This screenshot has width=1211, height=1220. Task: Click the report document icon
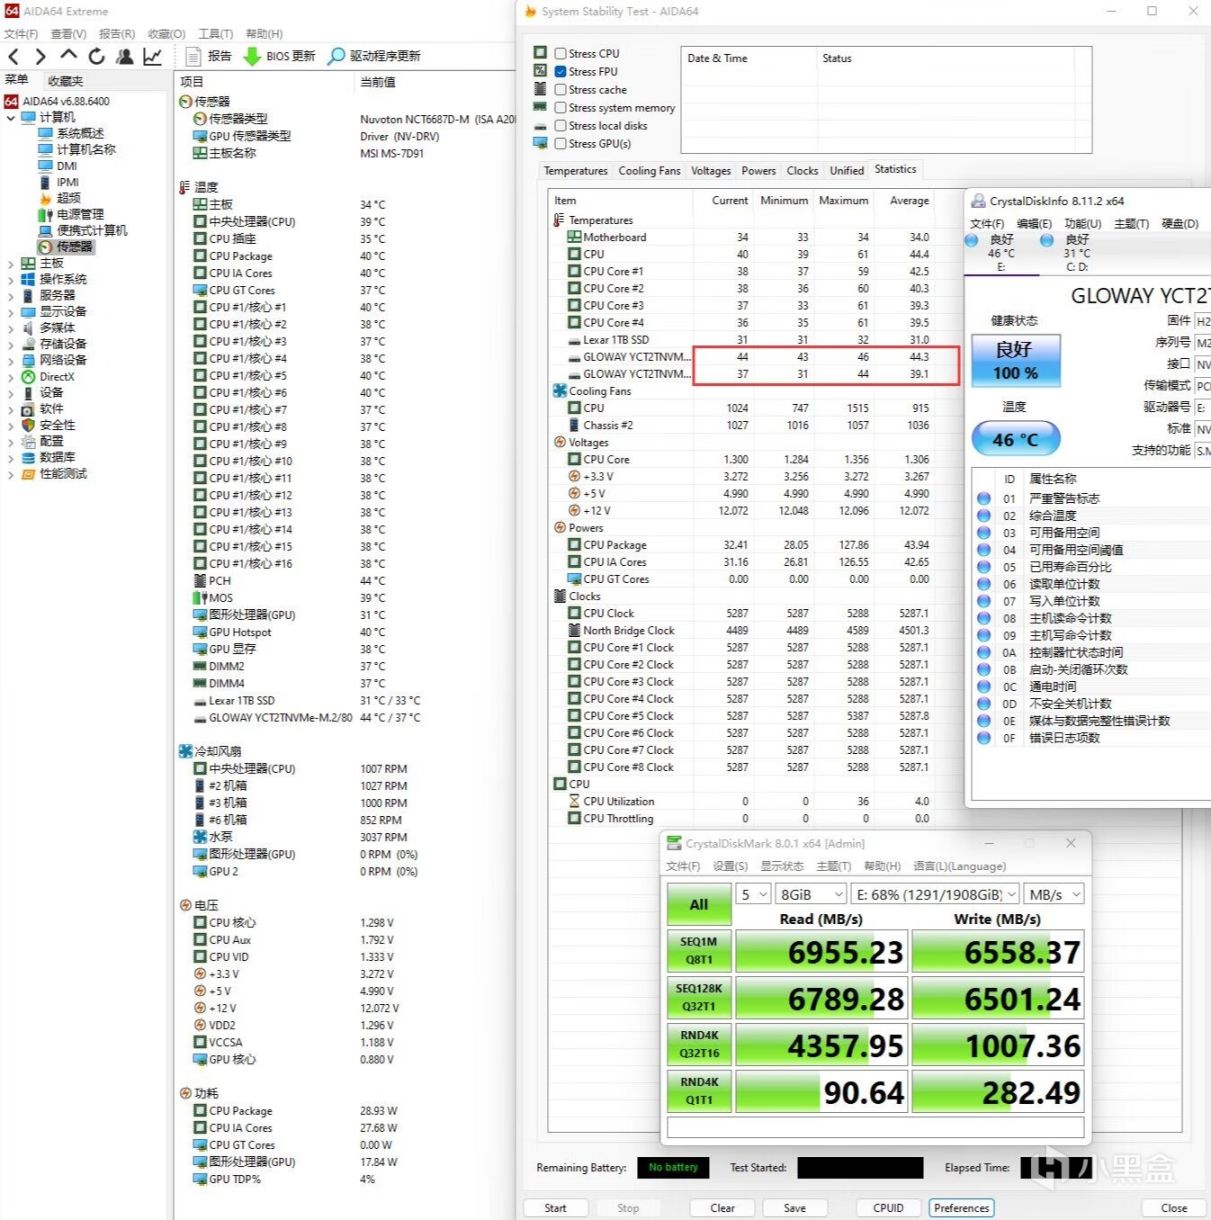pos(193,57)
